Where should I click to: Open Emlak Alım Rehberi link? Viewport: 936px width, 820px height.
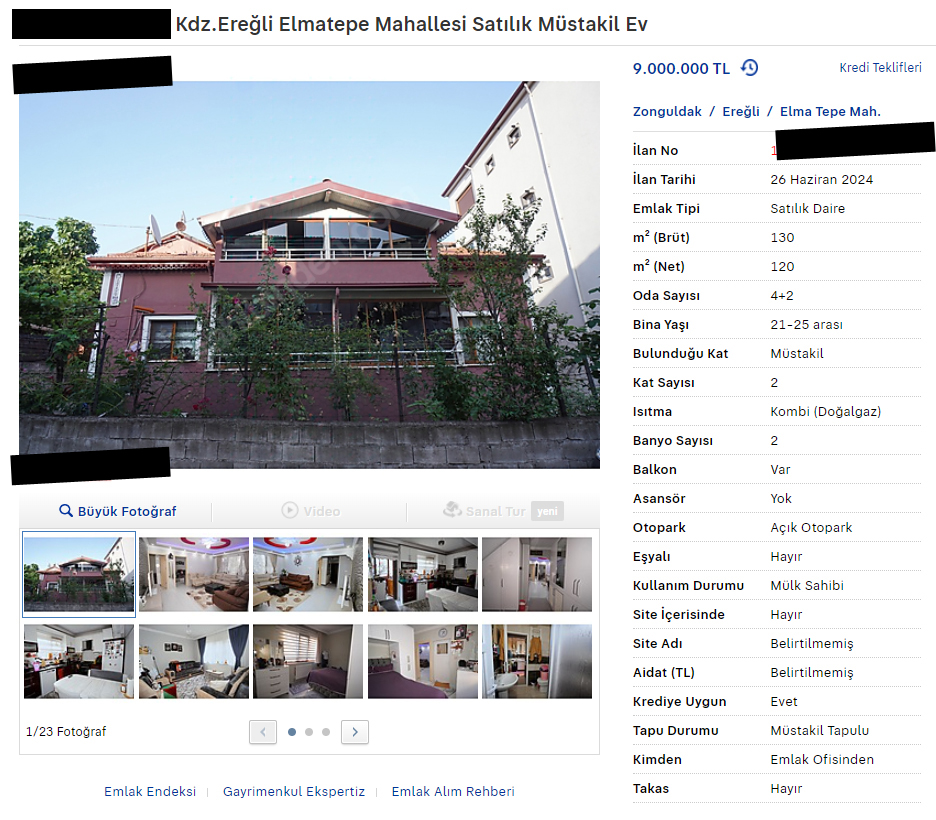(452, 791)
